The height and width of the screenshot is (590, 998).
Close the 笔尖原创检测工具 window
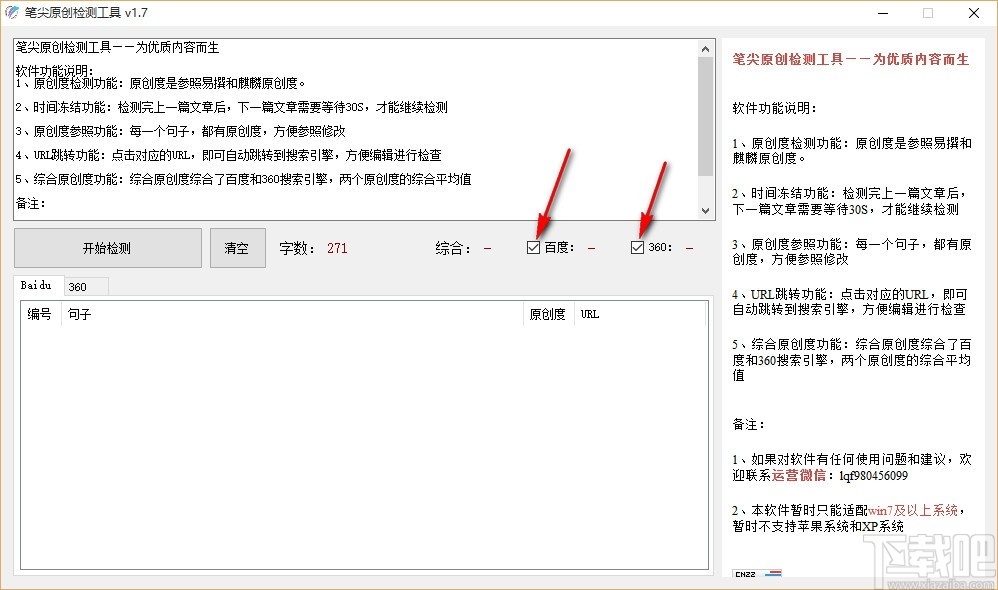click(974, 13)
